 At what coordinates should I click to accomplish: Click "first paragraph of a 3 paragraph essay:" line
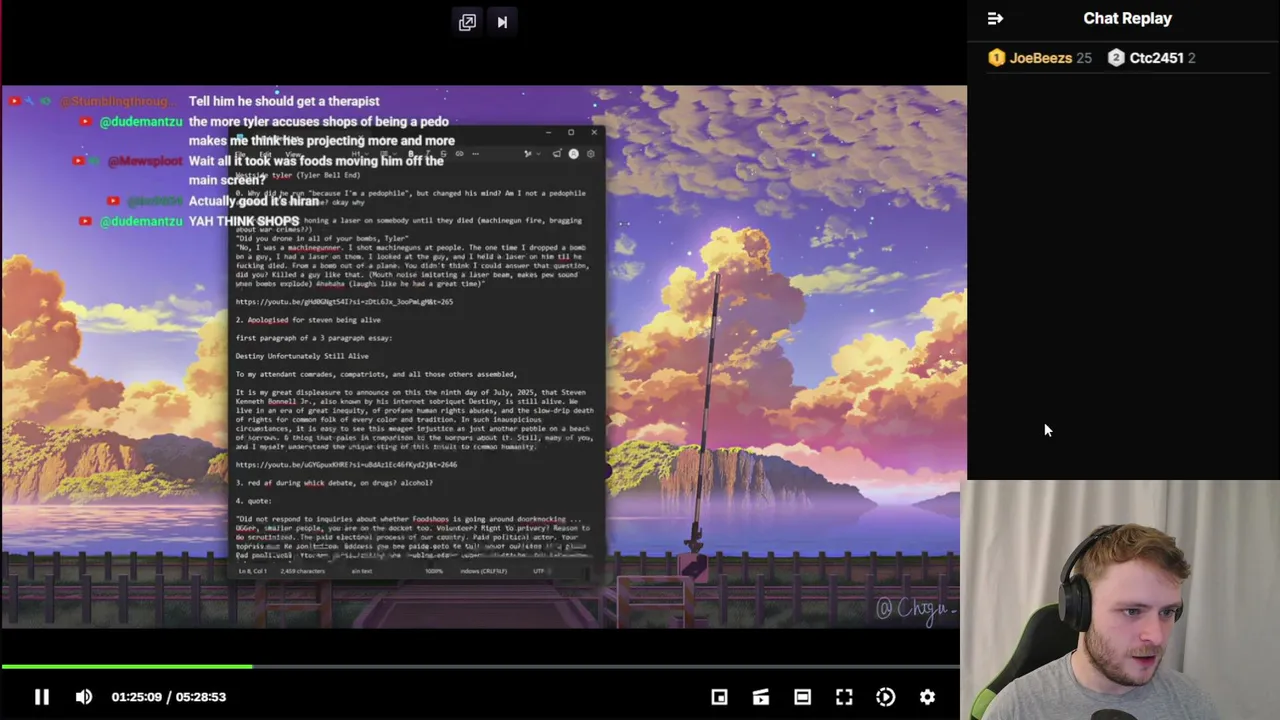(x=314, y=338)
